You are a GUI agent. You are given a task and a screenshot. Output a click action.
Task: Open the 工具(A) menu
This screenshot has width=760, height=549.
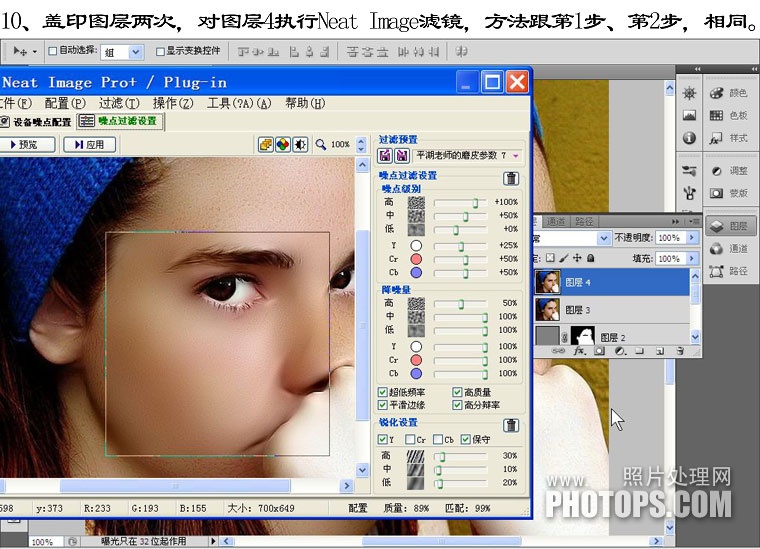[x=239, y=103]
